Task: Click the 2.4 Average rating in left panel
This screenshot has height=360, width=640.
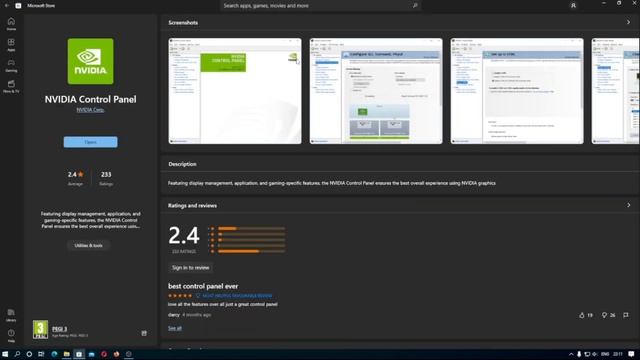Action: [x=75, y=178]
